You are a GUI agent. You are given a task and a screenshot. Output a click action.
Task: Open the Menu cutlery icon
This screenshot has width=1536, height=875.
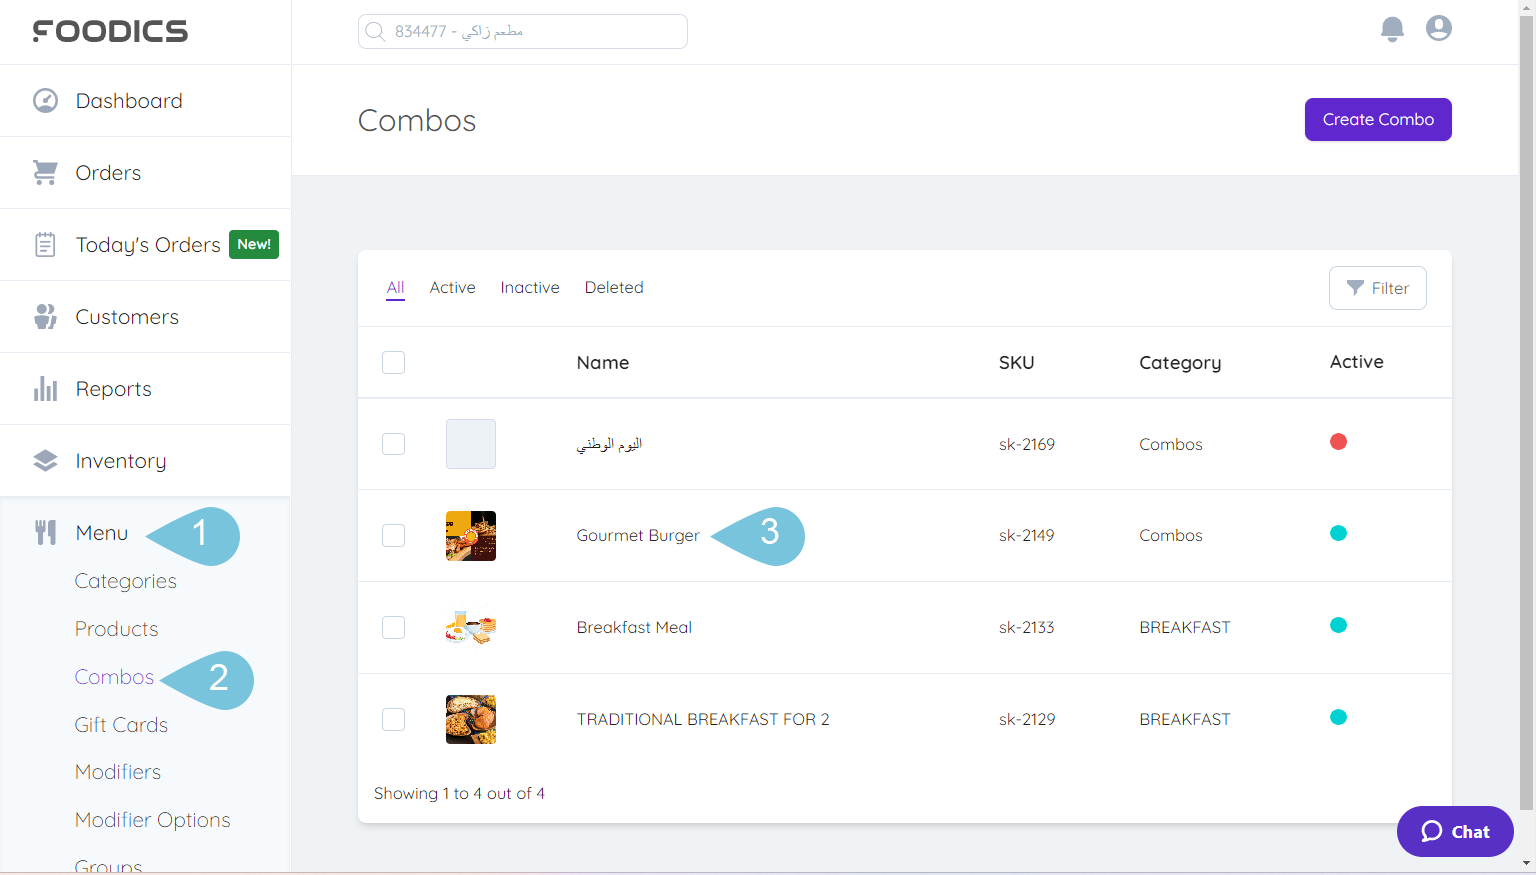(x=45, y=532)
